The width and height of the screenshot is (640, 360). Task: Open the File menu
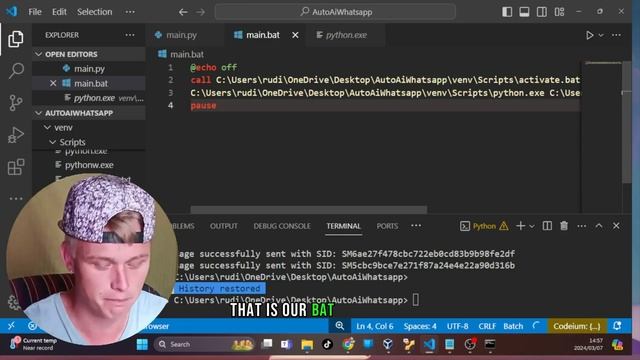pos(35,12)
